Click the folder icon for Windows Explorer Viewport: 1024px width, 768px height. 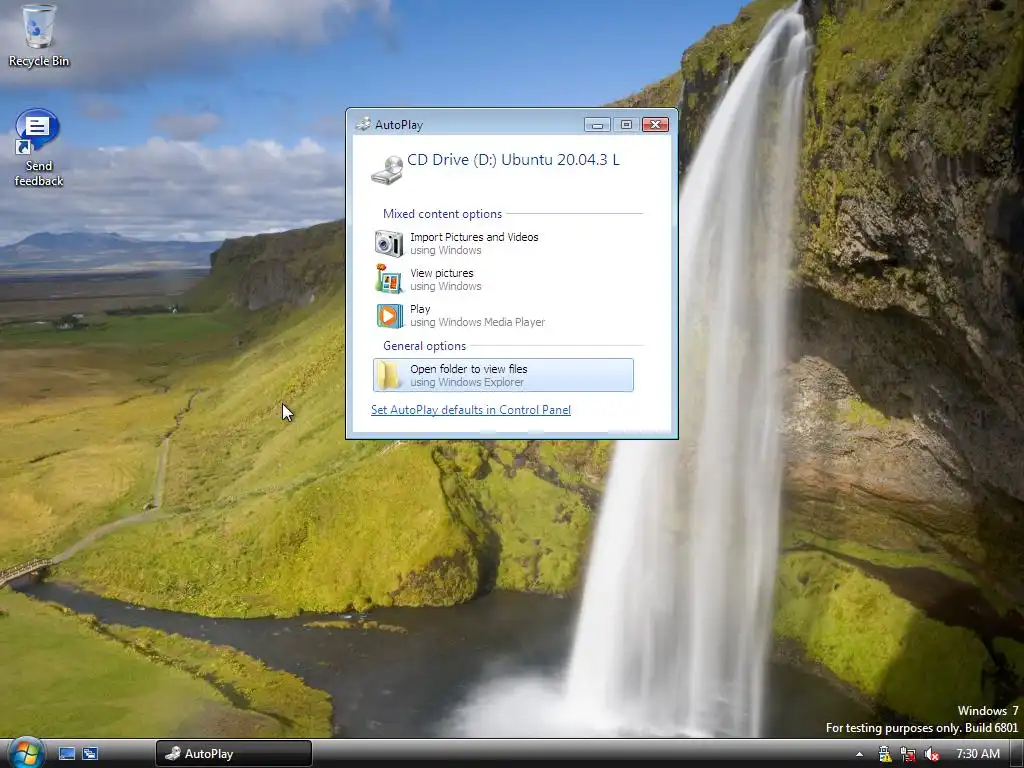pyautogui.click(x=389, y=375)
